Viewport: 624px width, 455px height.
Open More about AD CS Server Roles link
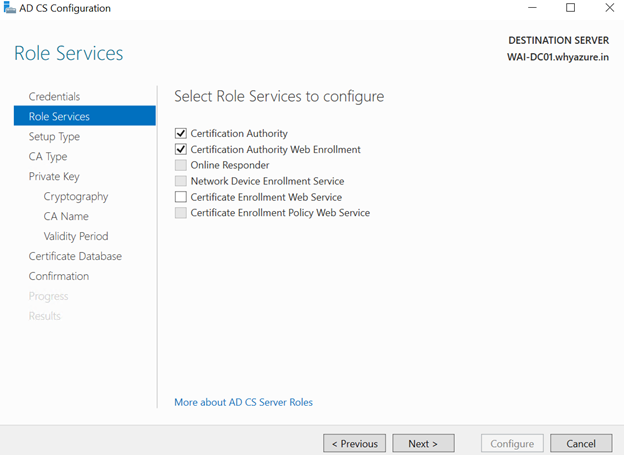tap(244, 402)
